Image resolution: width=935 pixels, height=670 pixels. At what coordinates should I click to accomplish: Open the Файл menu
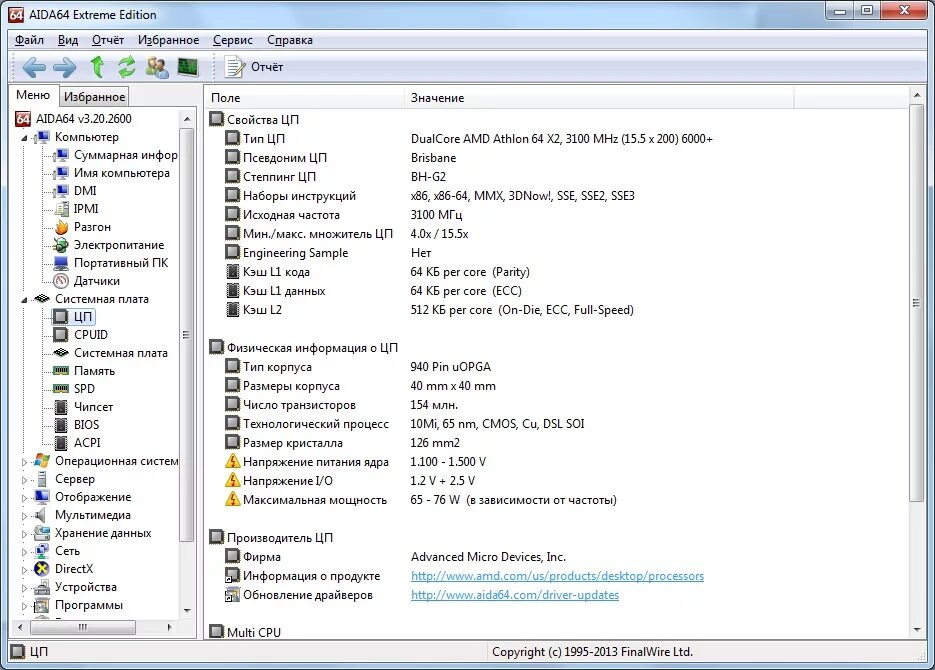pyautogui.click(x=29, y=40)
